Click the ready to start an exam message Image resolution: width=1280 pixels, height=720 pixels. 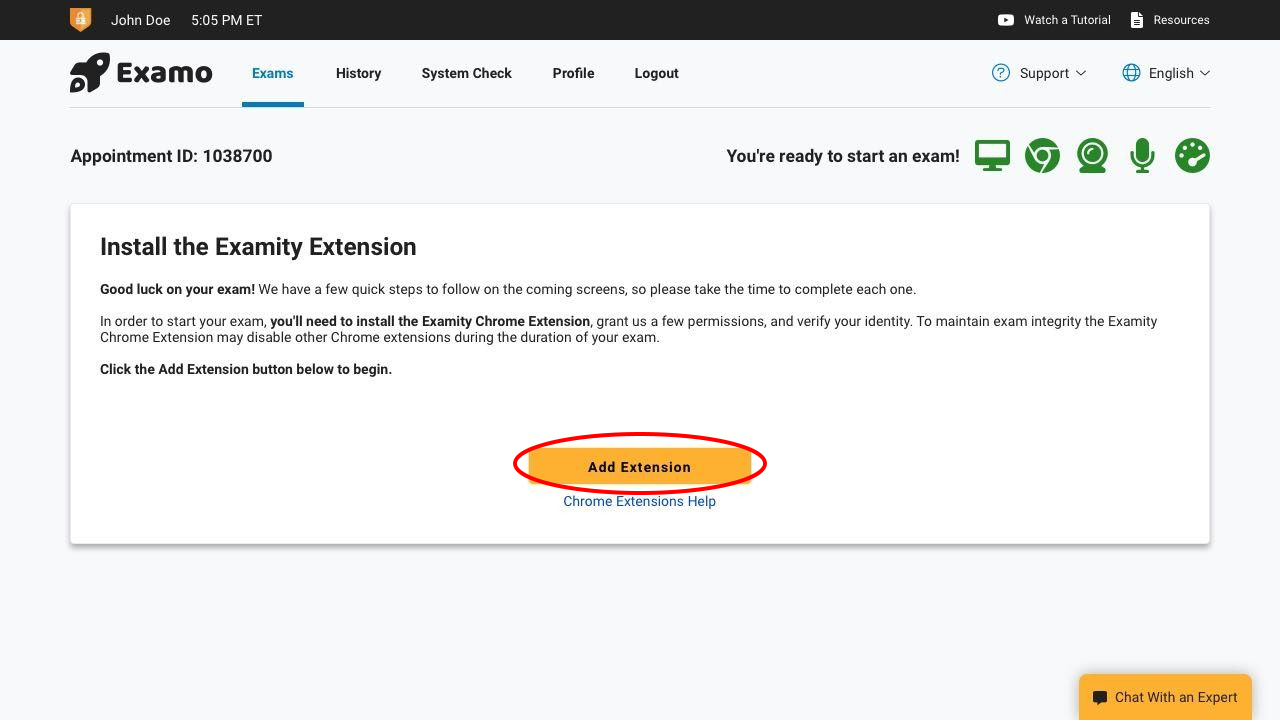coord(843,156)
